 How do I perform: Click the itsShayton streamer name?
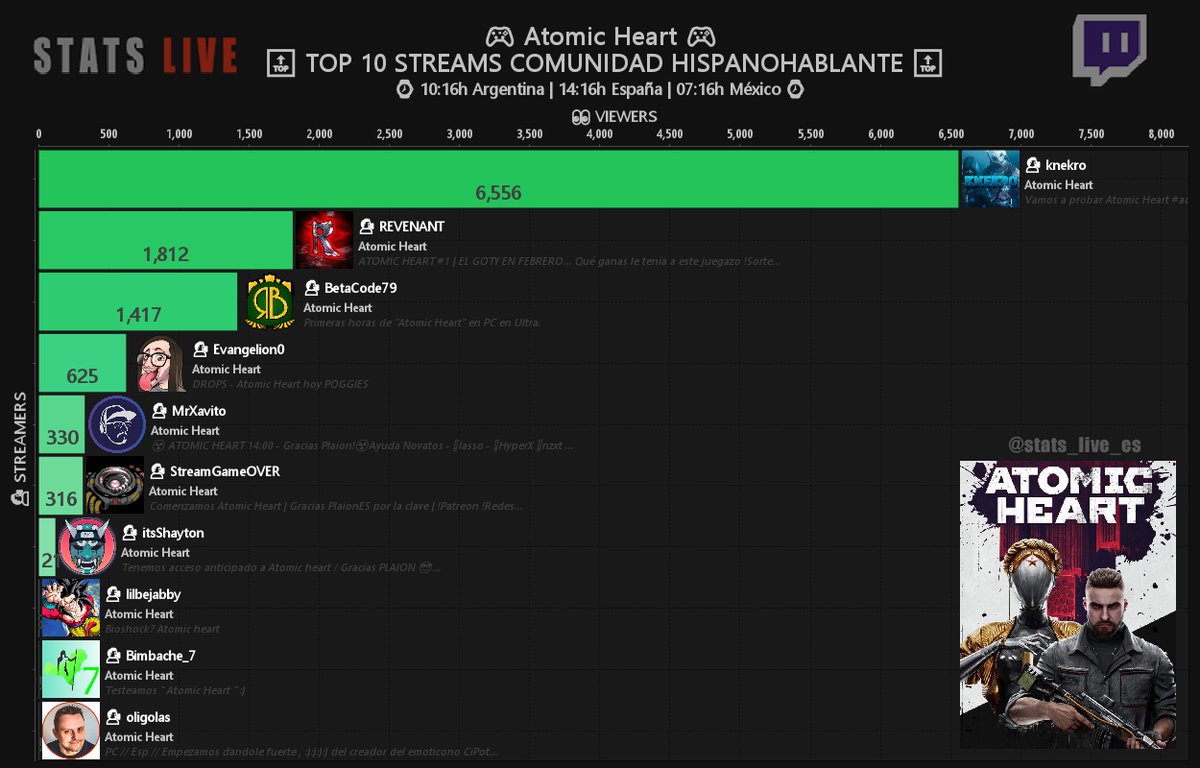click(173, 533)
